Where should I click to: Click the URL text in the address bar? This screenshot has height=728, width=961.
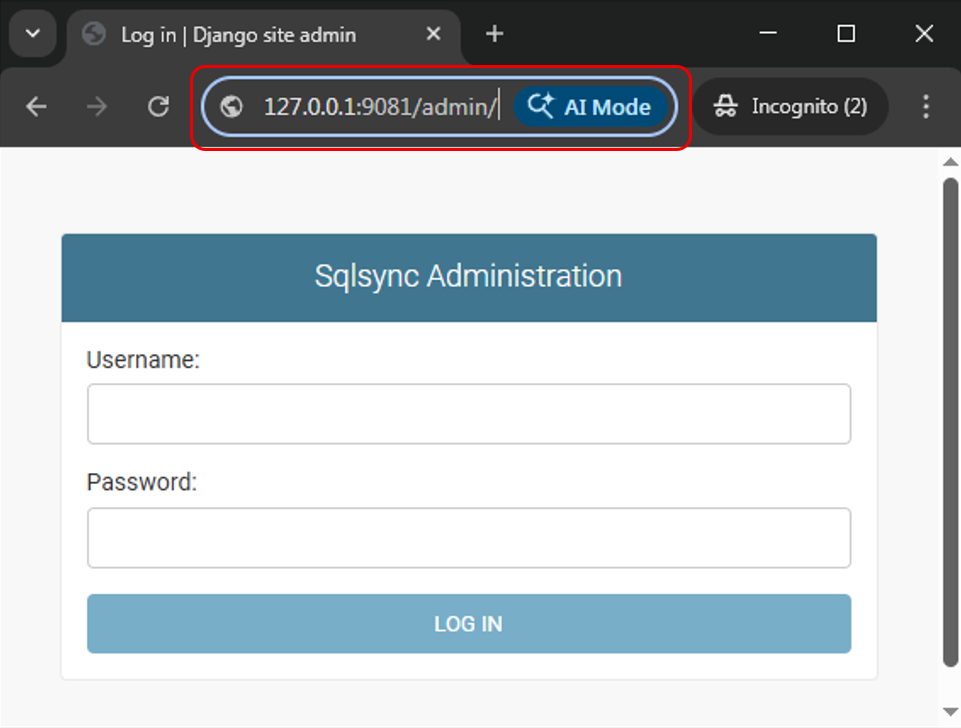click(378, 106)
